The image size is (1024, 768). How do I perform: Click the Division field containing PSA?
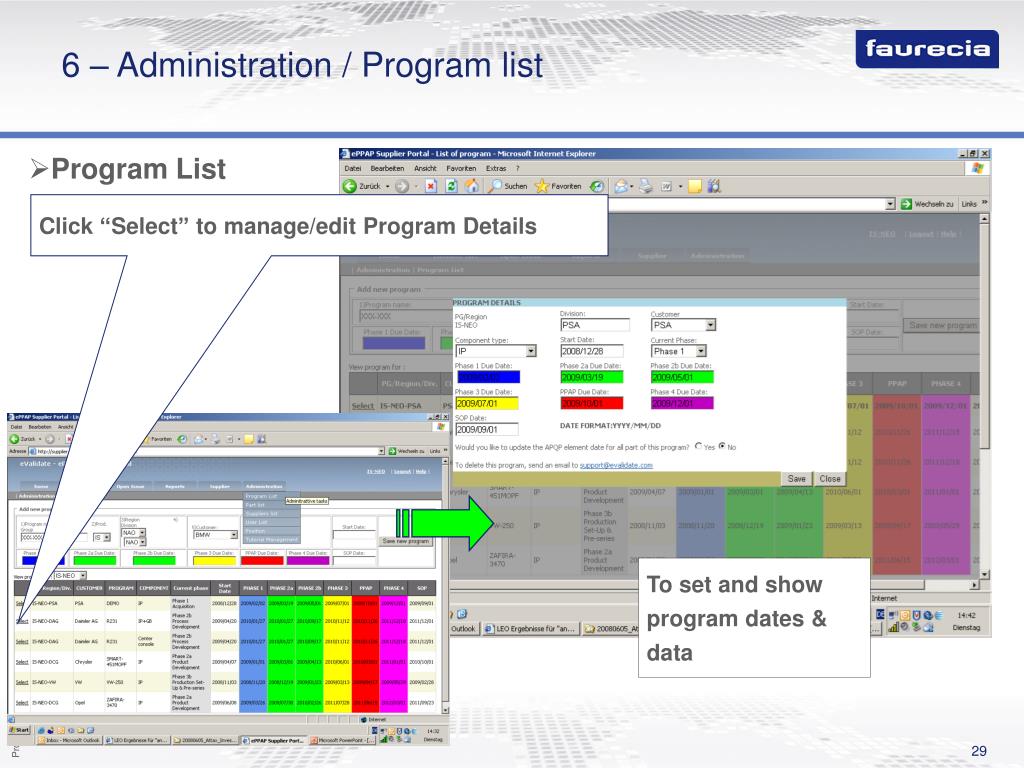pyautogui.click(x=594, y=325)
